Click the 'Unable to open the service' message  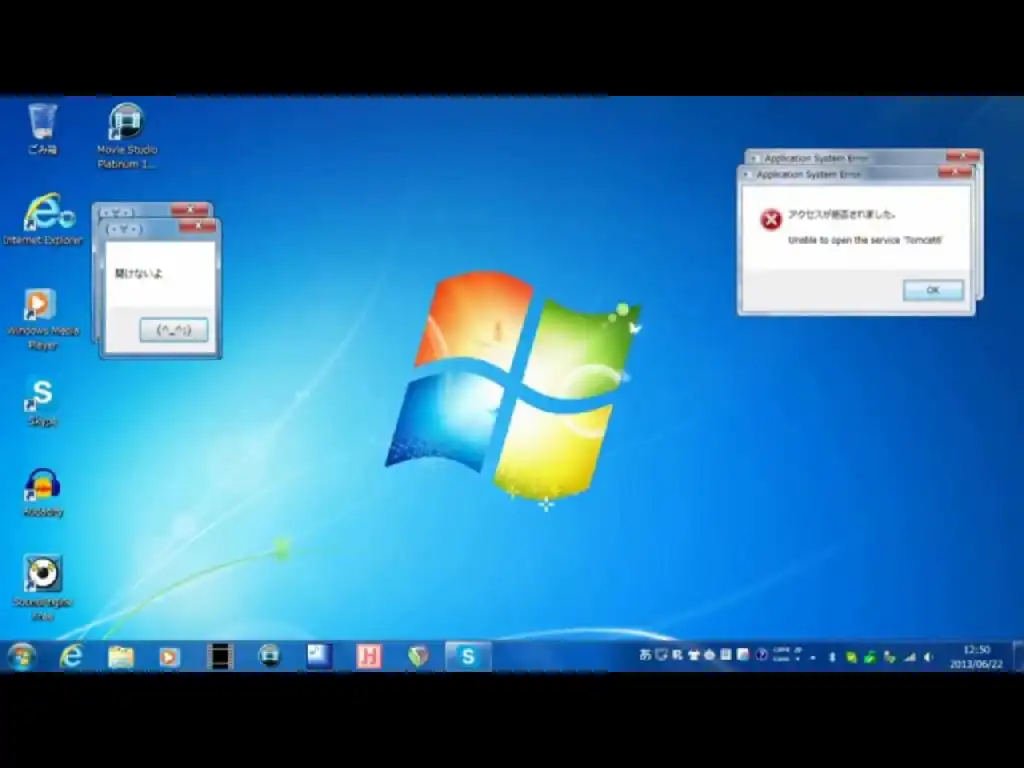(x=865, y=240)
